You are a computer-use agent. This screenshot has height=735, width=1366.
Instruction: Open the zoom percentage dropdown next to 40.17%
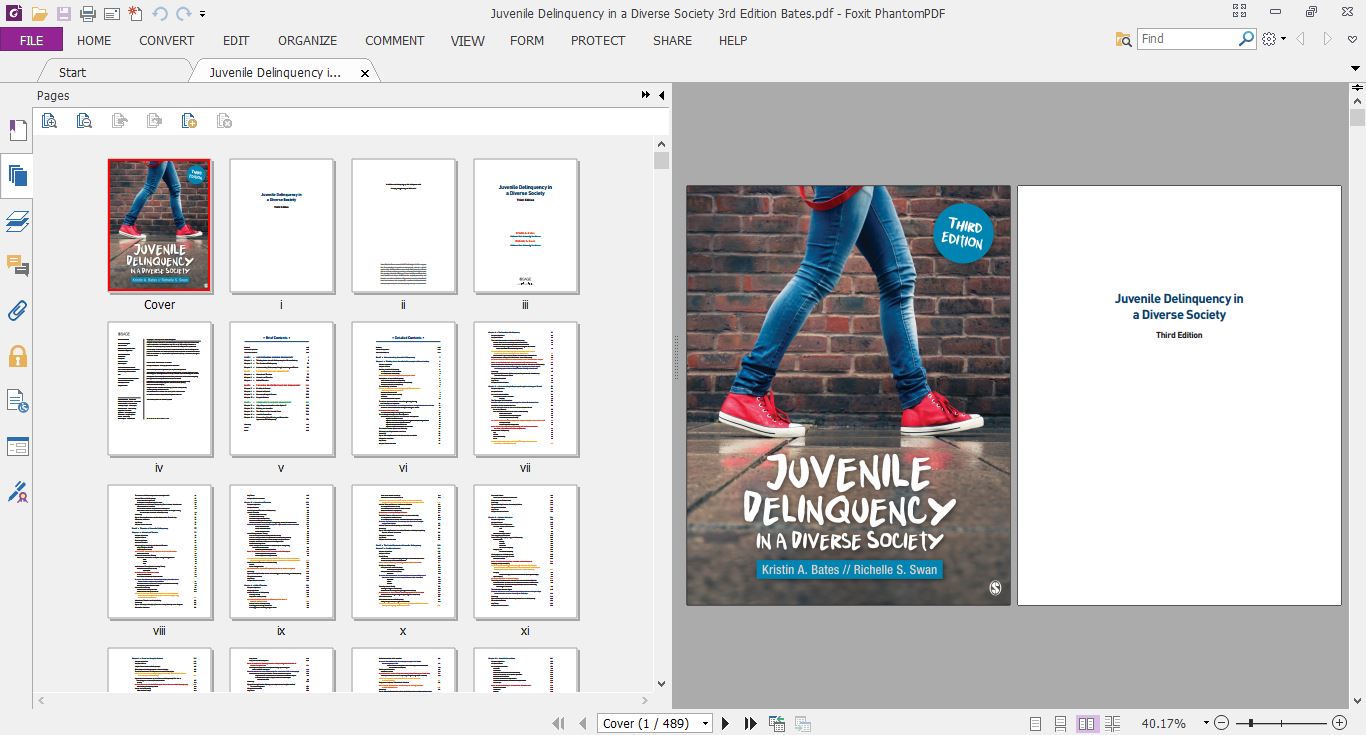click(1206, 723)
